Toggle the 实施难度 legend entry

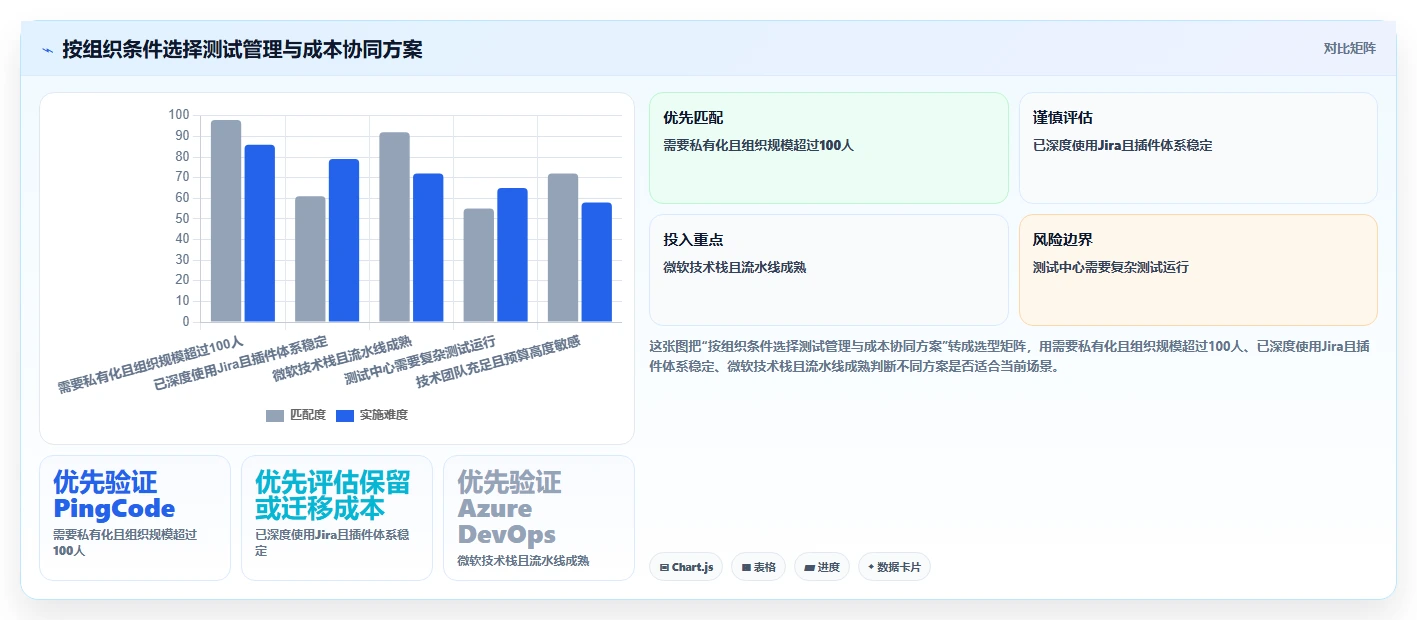[372, 415]
